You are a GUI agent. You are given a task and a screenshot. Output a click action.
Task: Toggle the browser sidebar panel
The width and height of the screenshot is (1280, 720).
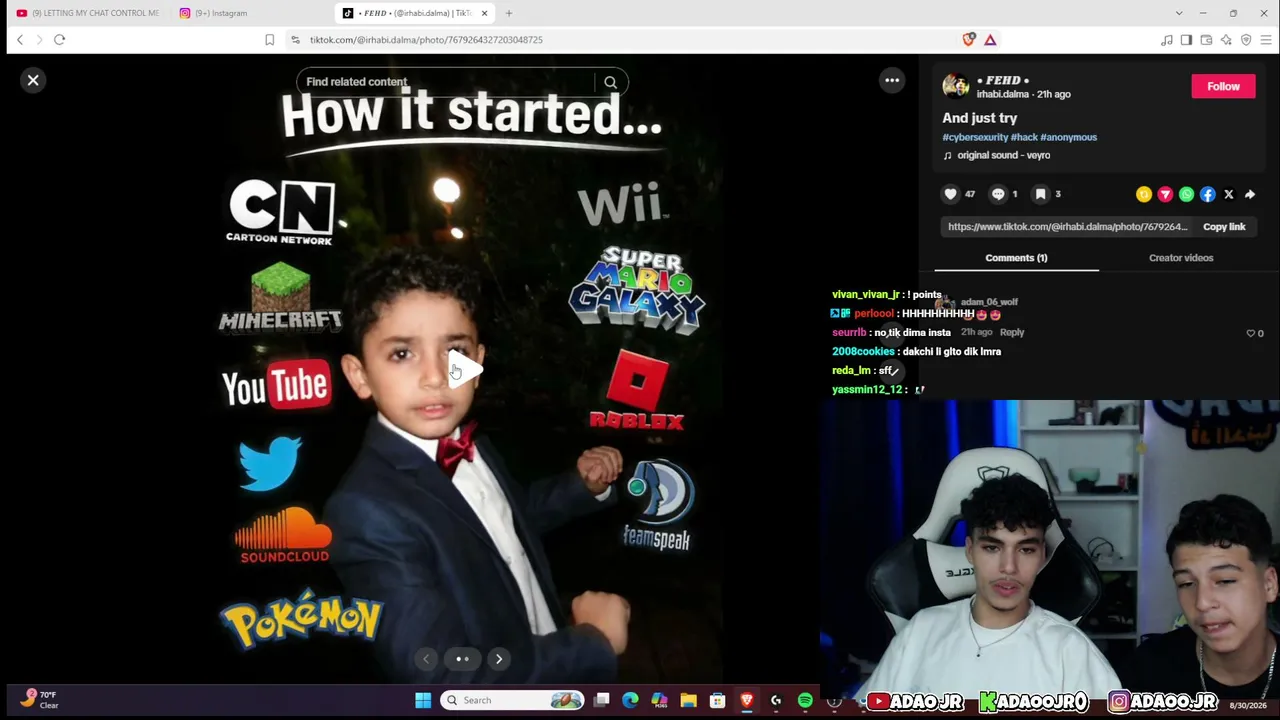click(x=1186, y=39)
